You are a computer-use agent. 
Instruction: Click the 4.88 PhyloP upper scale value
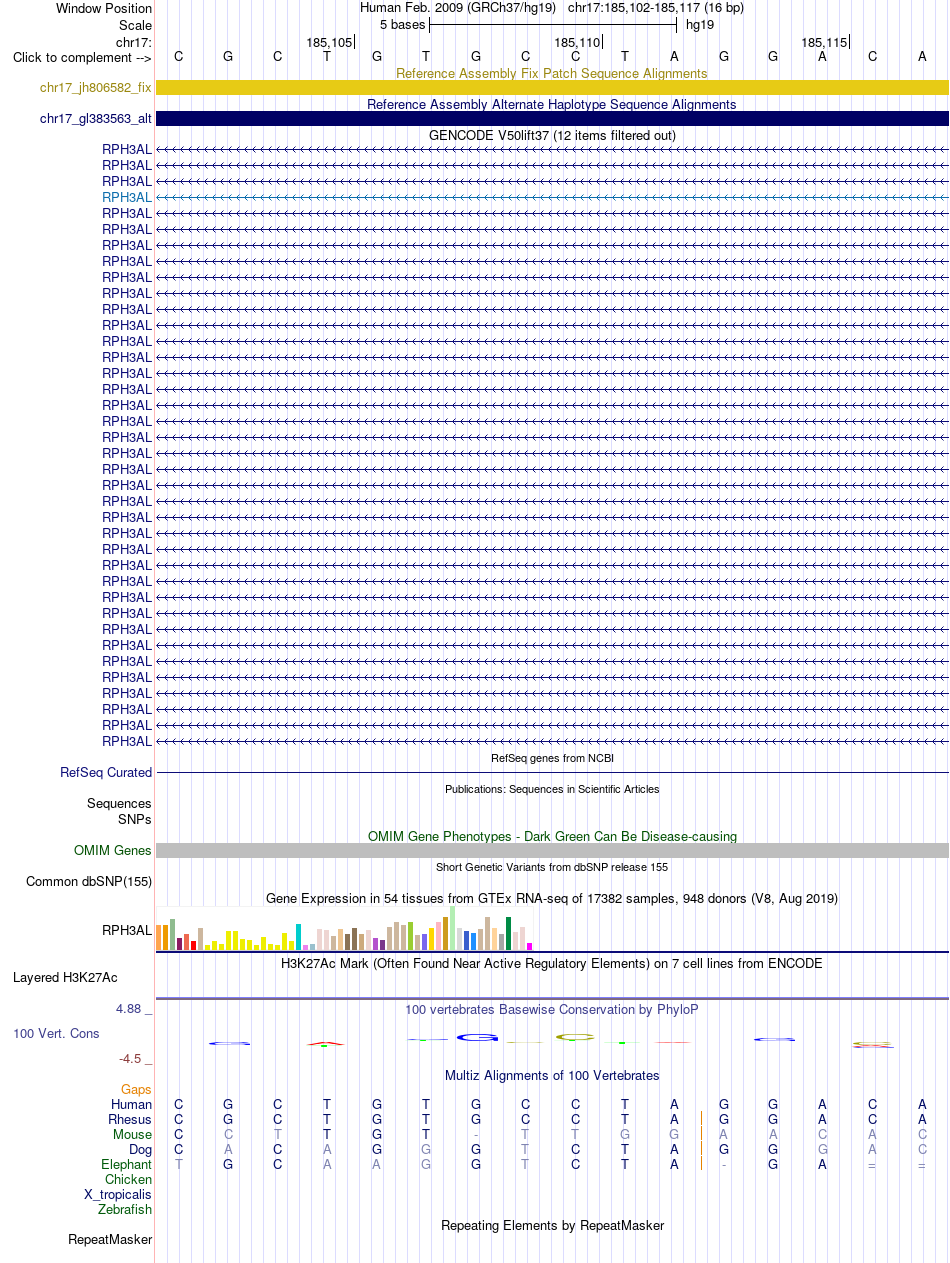click(x=130, y=1009)
